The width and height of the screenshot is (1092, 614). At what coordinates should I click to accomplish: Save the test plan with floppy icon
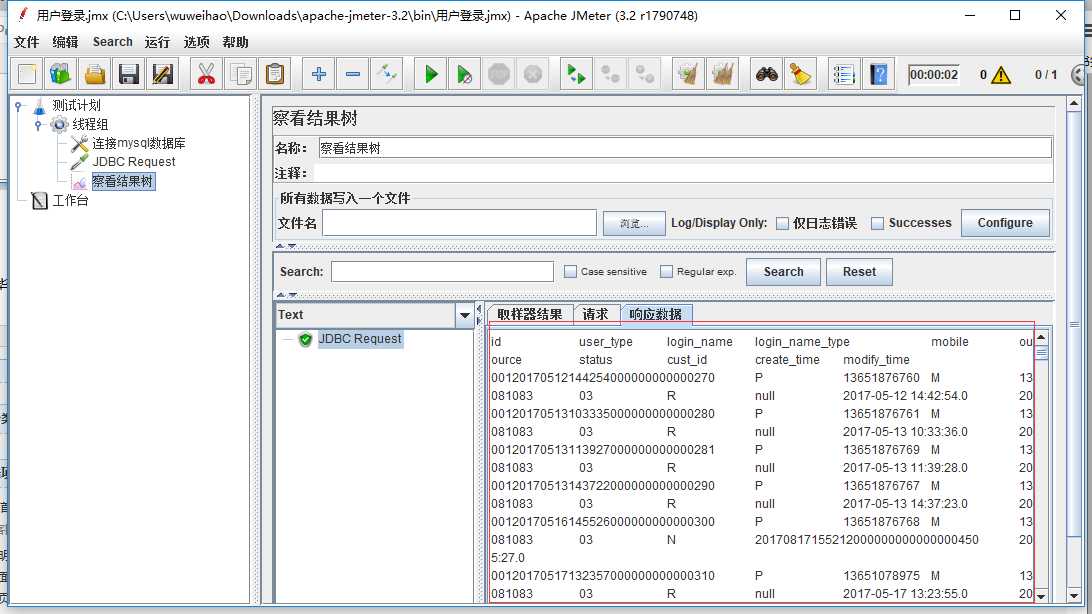pyautogui.click(x=129, y=74)
